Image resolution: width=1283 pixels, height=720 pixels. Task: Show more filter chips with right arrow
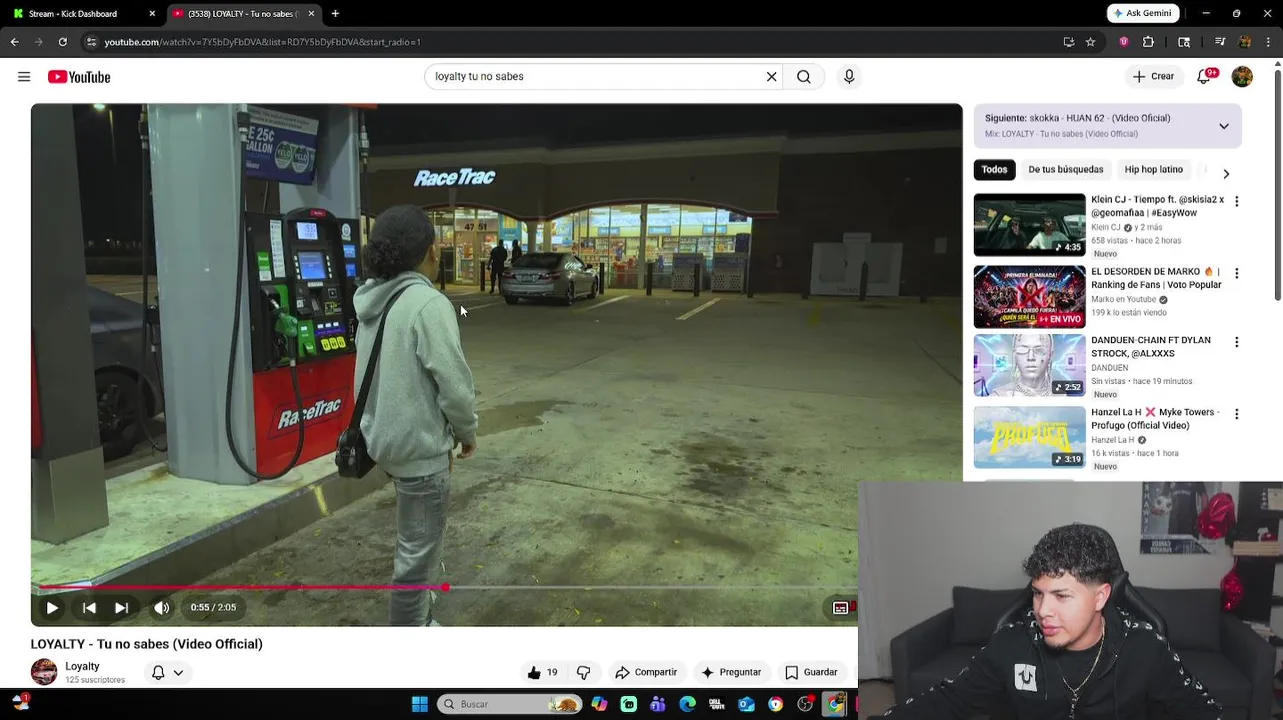(1226, 174)
